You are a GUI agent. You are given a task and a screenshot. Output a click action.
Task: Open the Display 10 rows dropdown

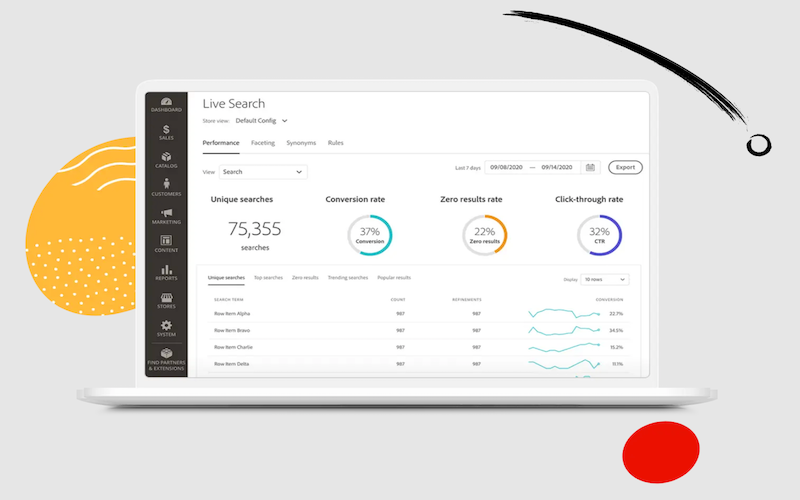[x=605, y=280]
